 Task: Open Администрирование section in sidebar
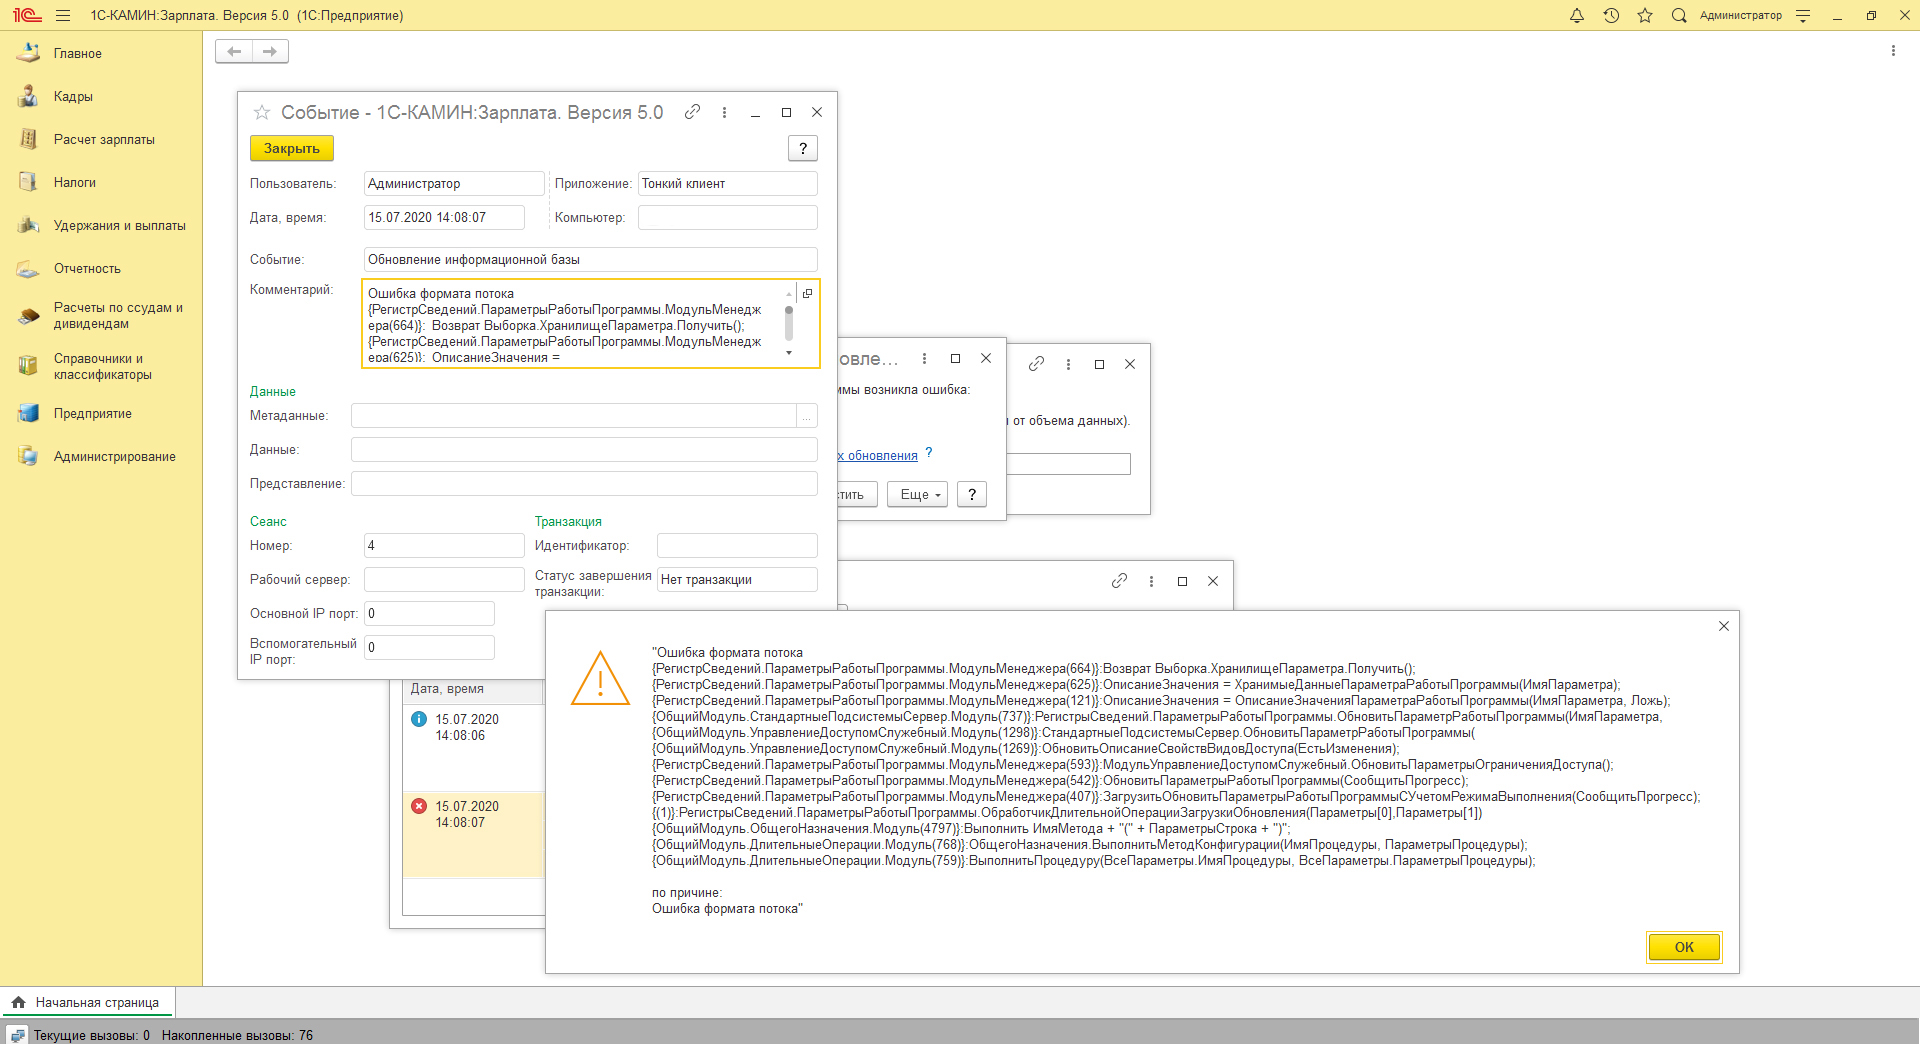[101, 456]
